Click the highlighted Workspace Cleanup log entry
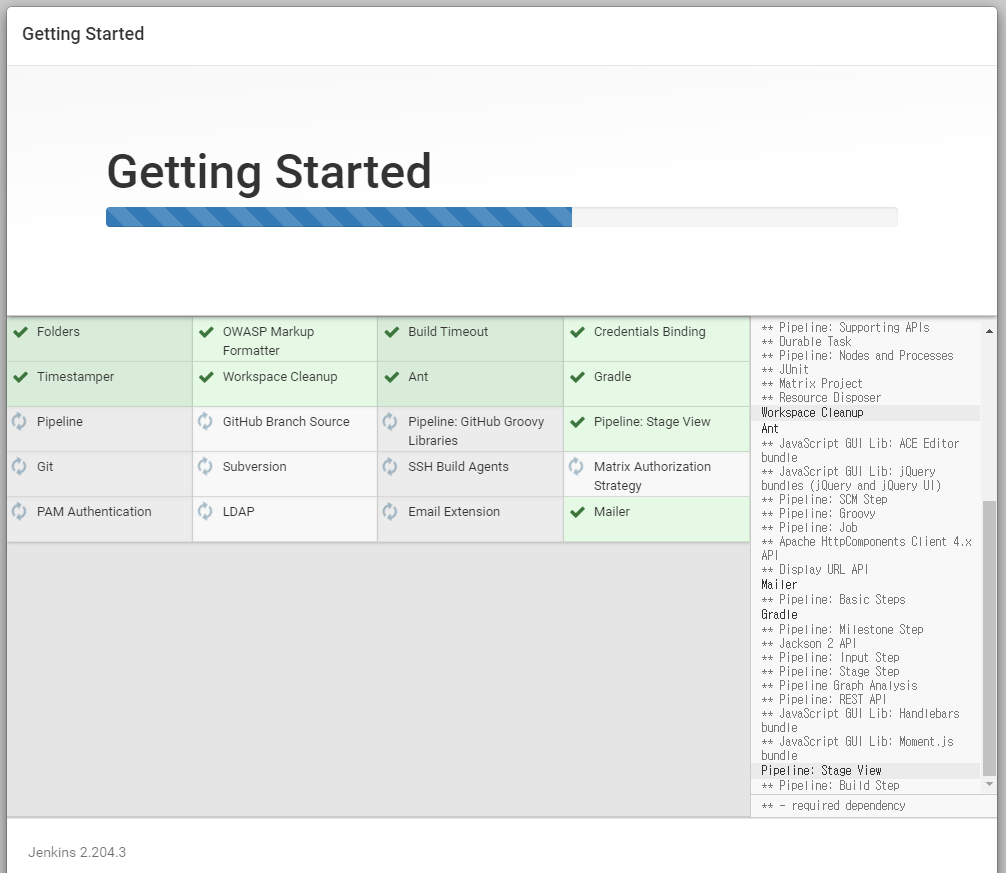 click(x=865, y=412)
